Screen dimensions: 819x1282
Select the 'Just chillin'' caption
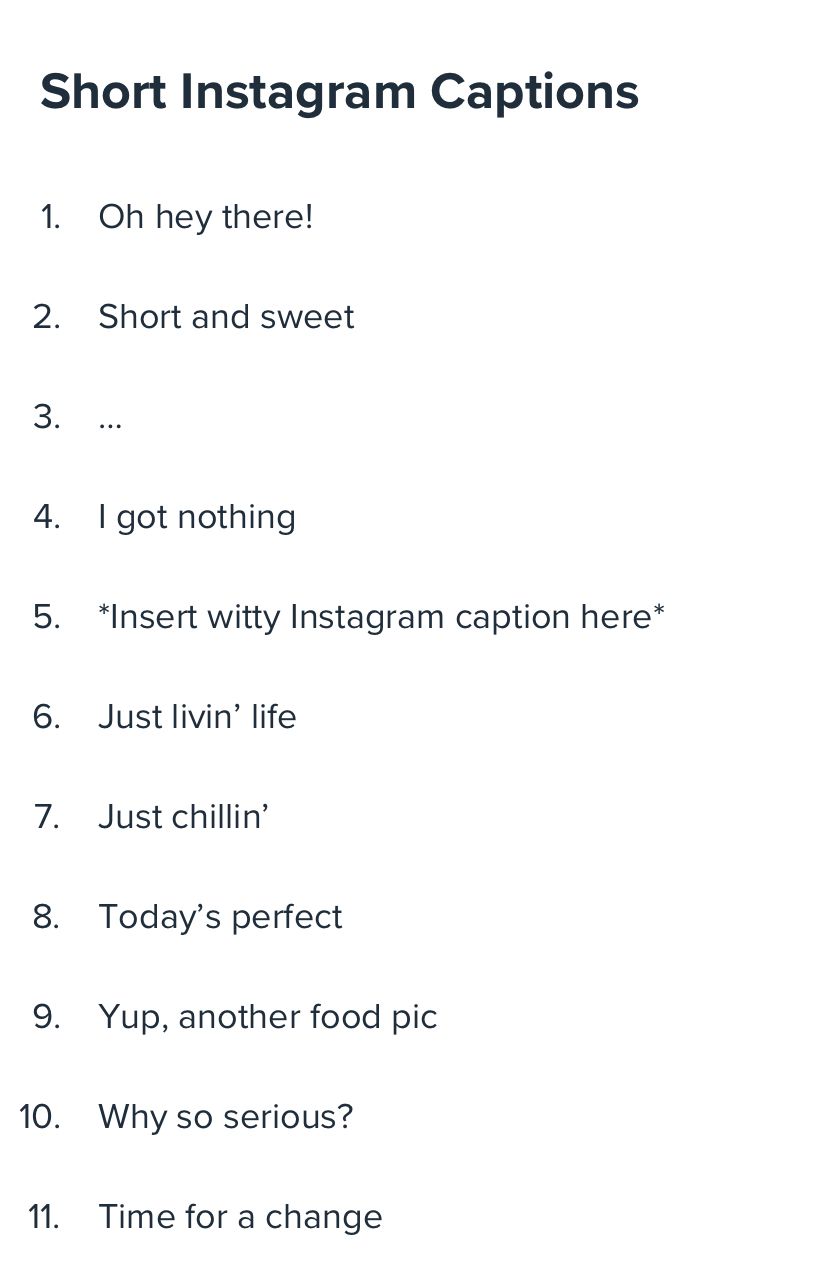point(184,817)
